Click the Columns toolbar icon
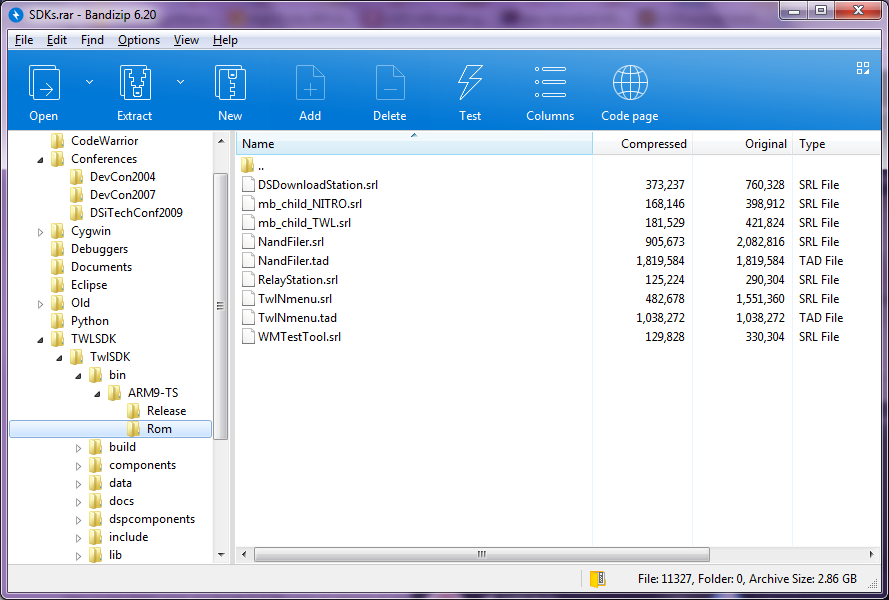 [x=550, y=82]
